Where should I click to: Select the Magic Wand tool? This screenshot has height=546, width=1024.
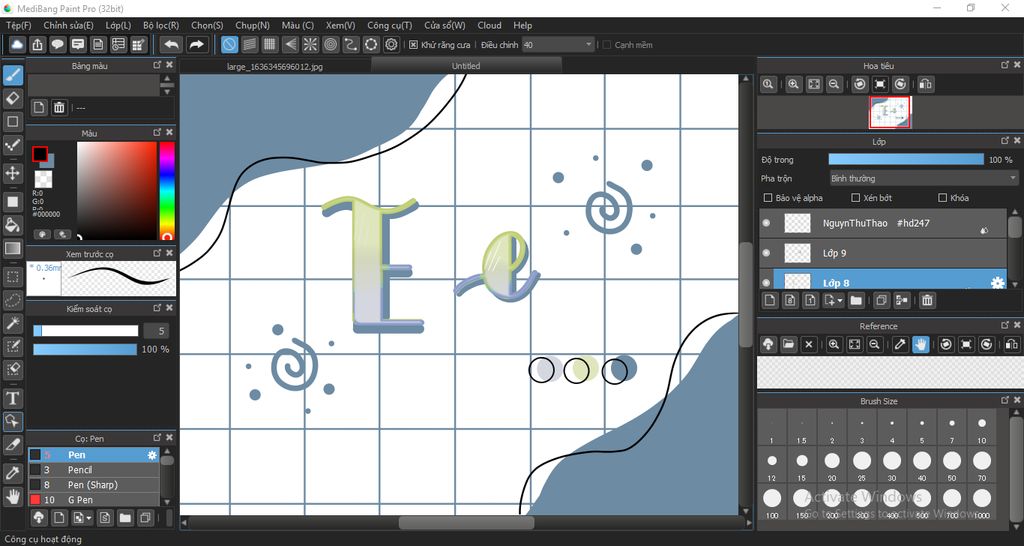[x=12, y=323]
